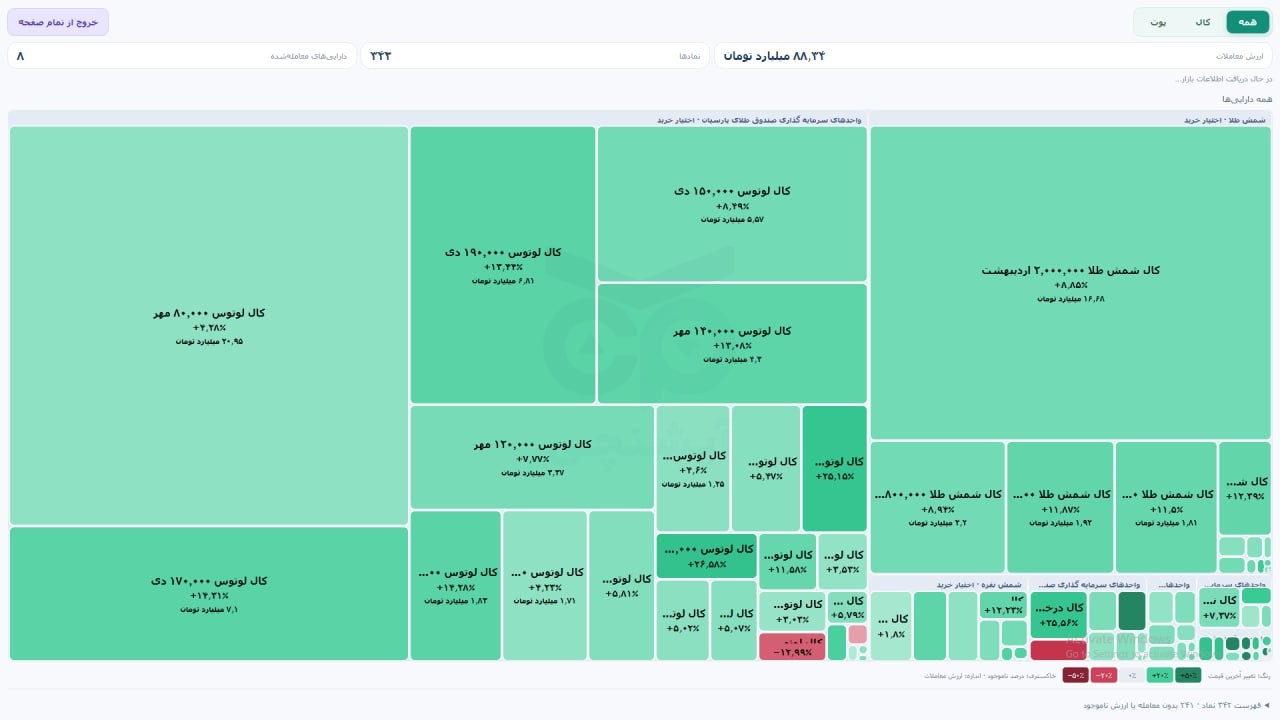Open the کال شمش طلا ۲,۰۰۰,۰۰۰ اردیبهشت tile
Viewport: 1280px width, 720px height.
pos(1071,283)
